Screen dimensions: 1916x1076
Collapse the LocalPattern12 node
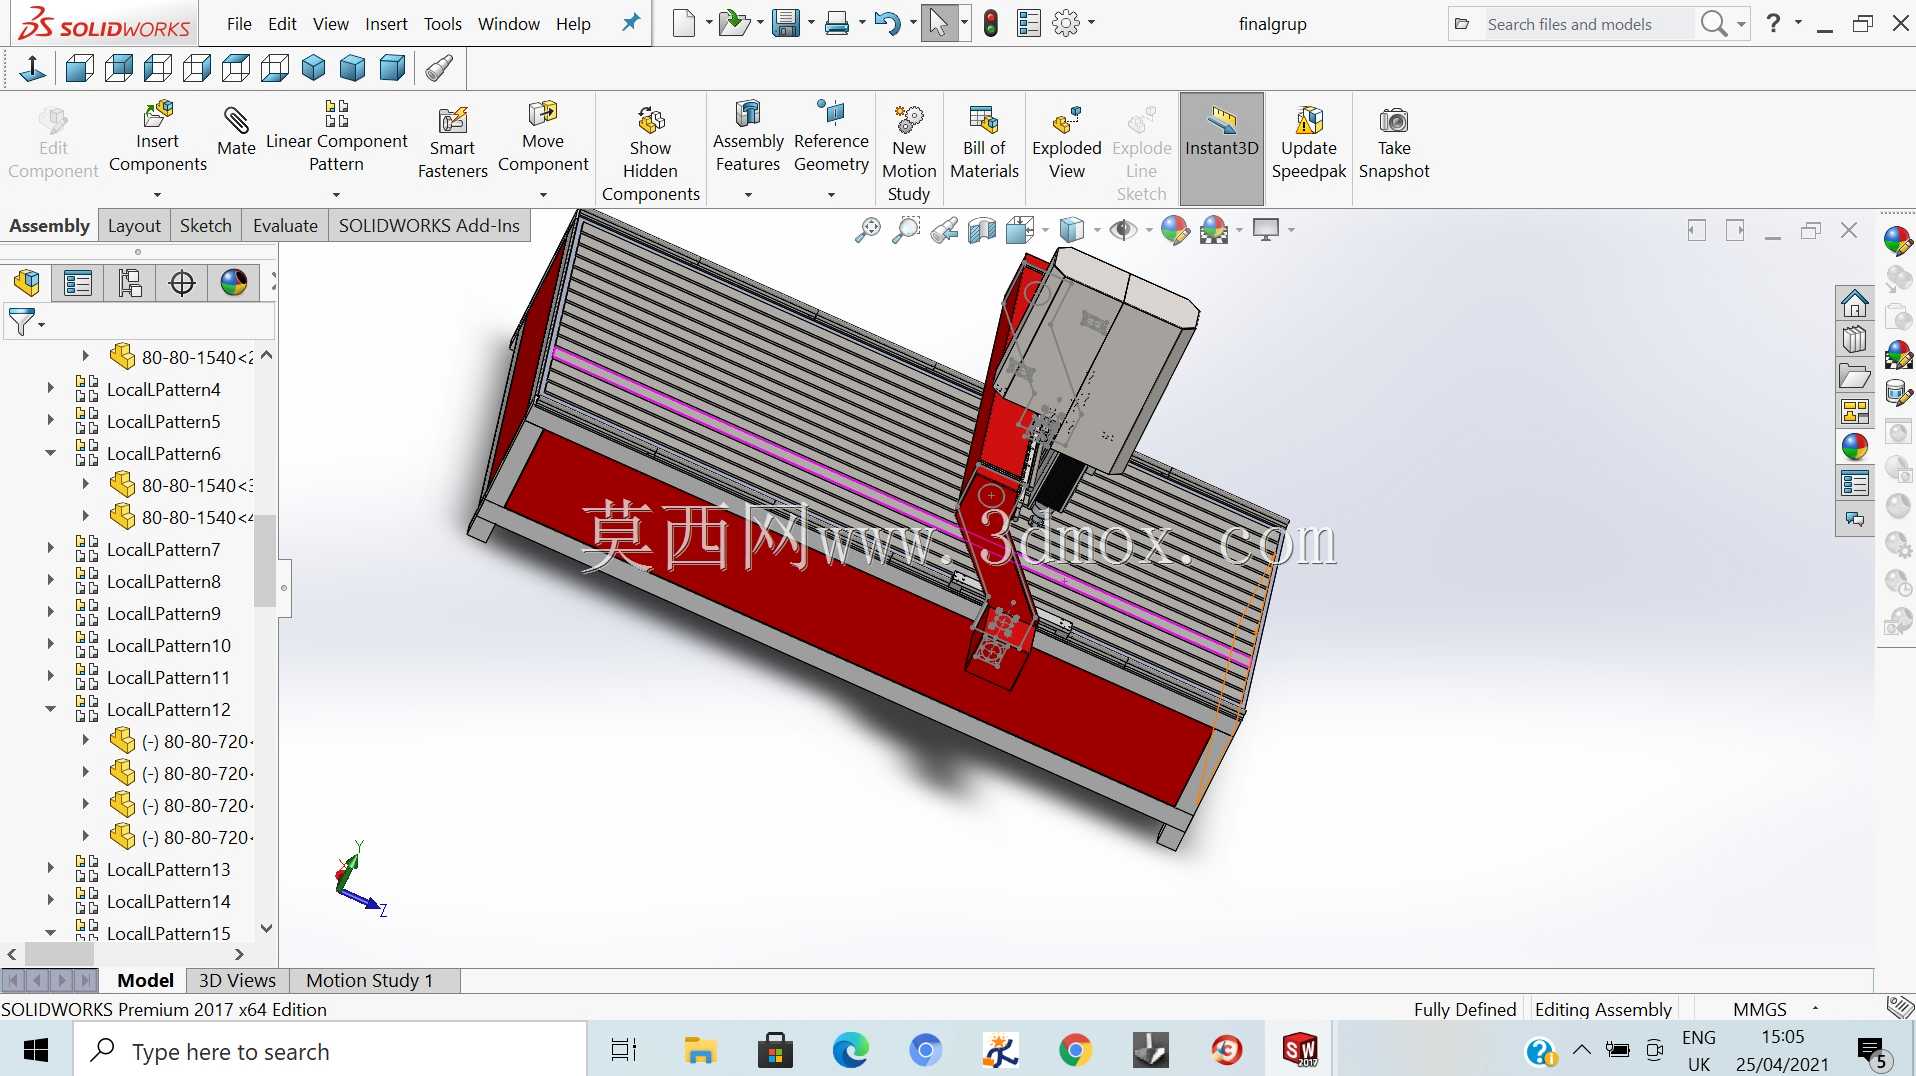point(51,709)
